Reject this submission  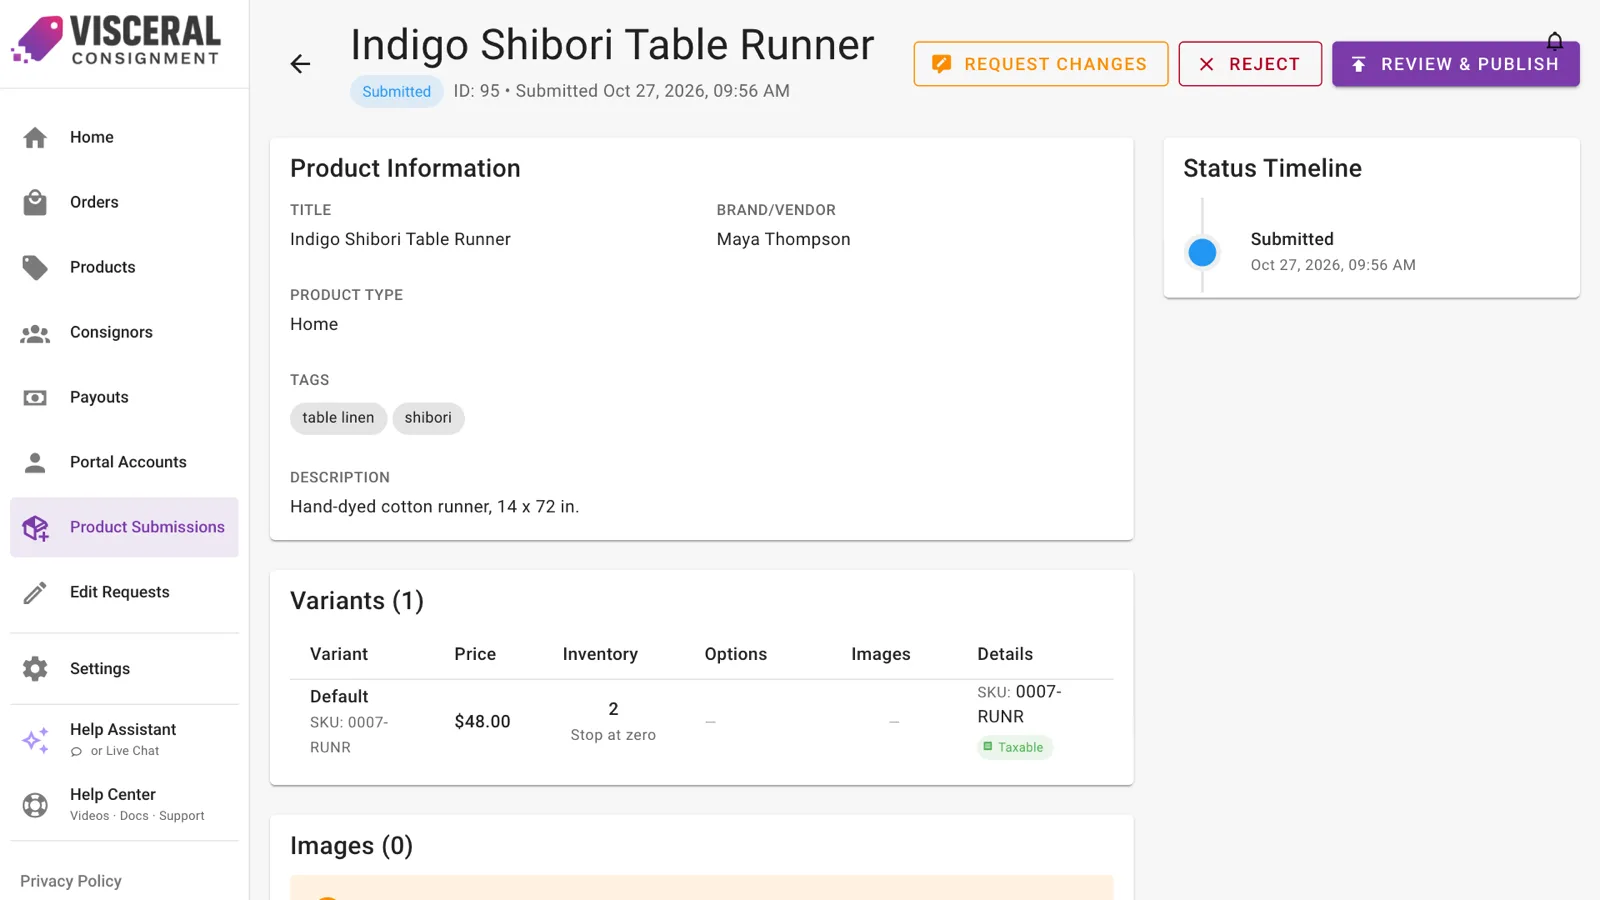click(x=1250, y=64)
